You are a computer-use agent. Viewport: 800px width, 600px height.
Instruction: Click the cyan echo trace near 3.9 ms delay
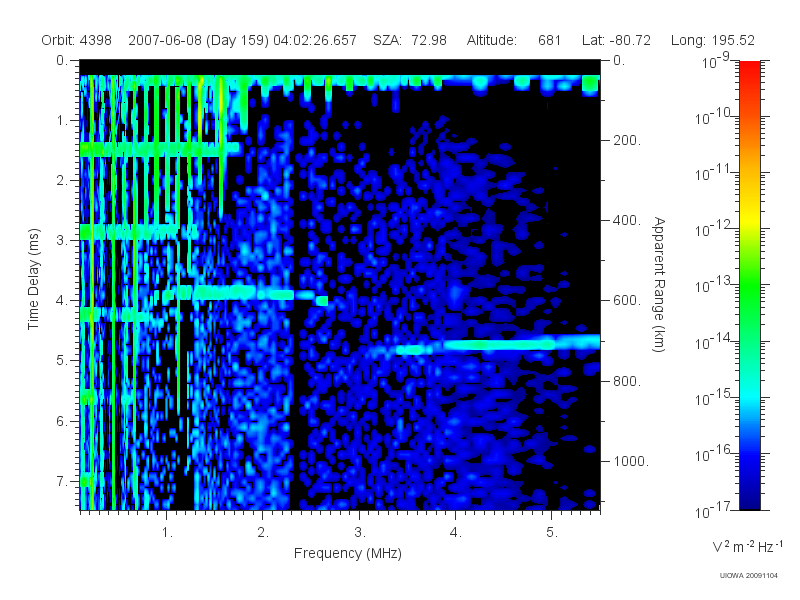(x=245, y=294)
